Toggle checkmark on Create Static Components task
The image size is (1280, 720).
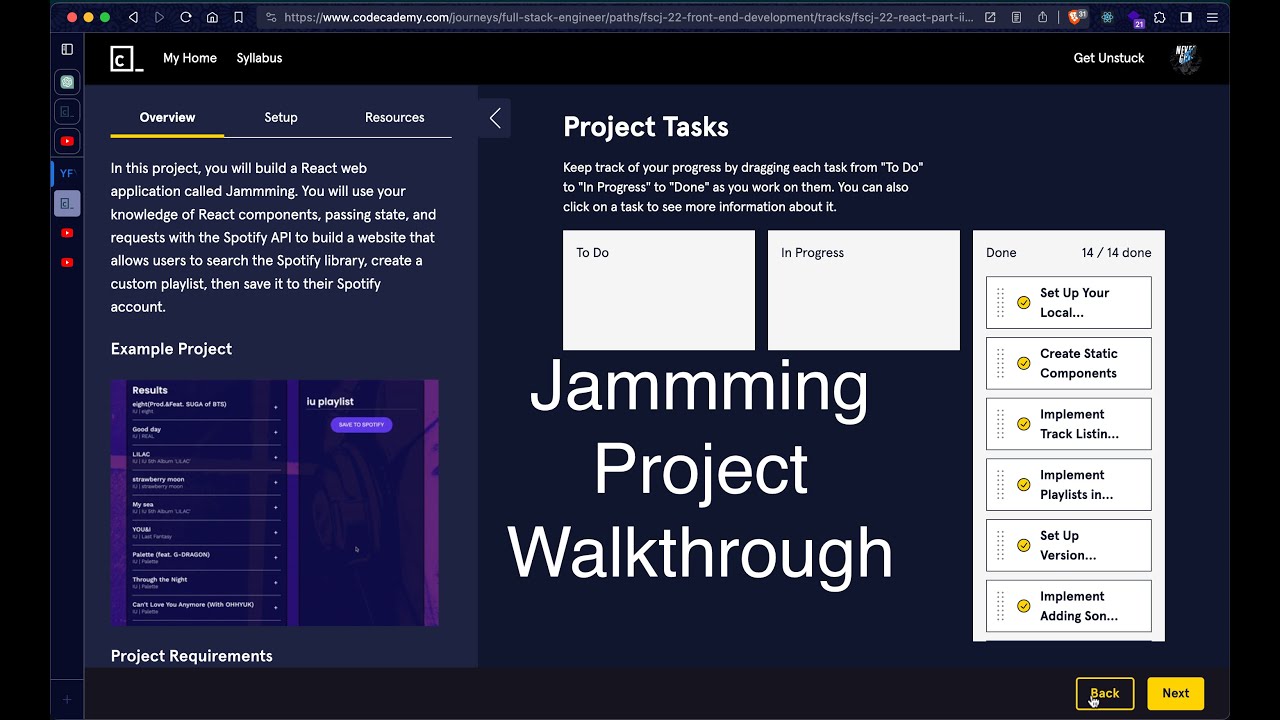pos(1024,363)
